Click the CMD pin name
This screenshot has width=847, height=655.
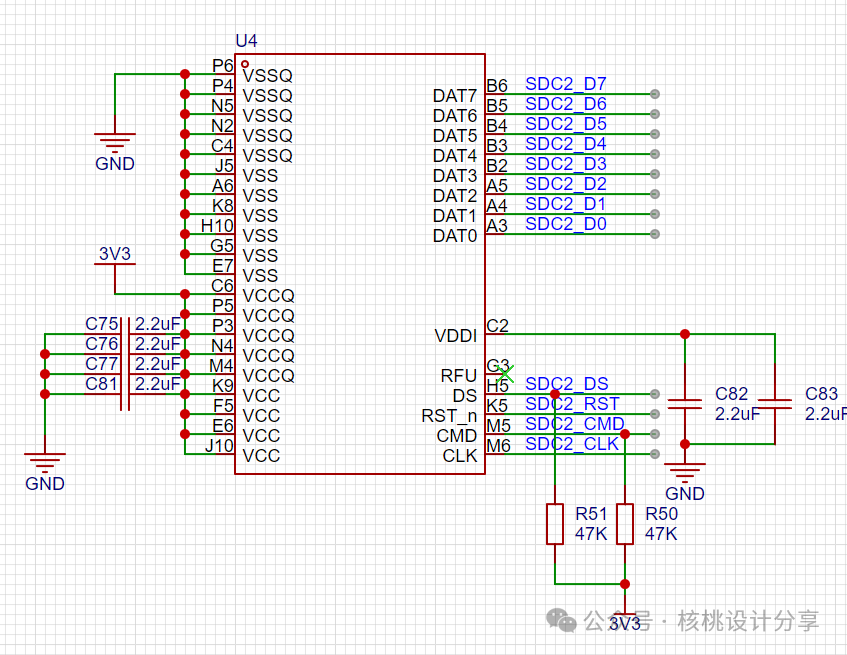click(x=457, y=436)
